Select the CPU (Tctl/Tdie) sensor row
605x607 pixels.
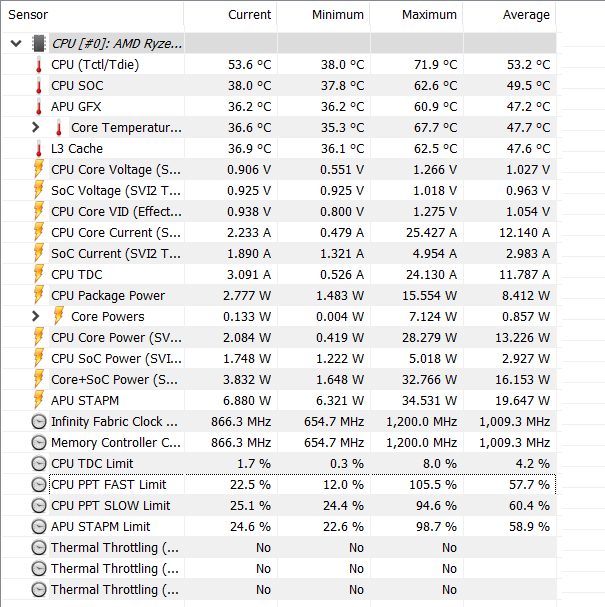(279, 64)
